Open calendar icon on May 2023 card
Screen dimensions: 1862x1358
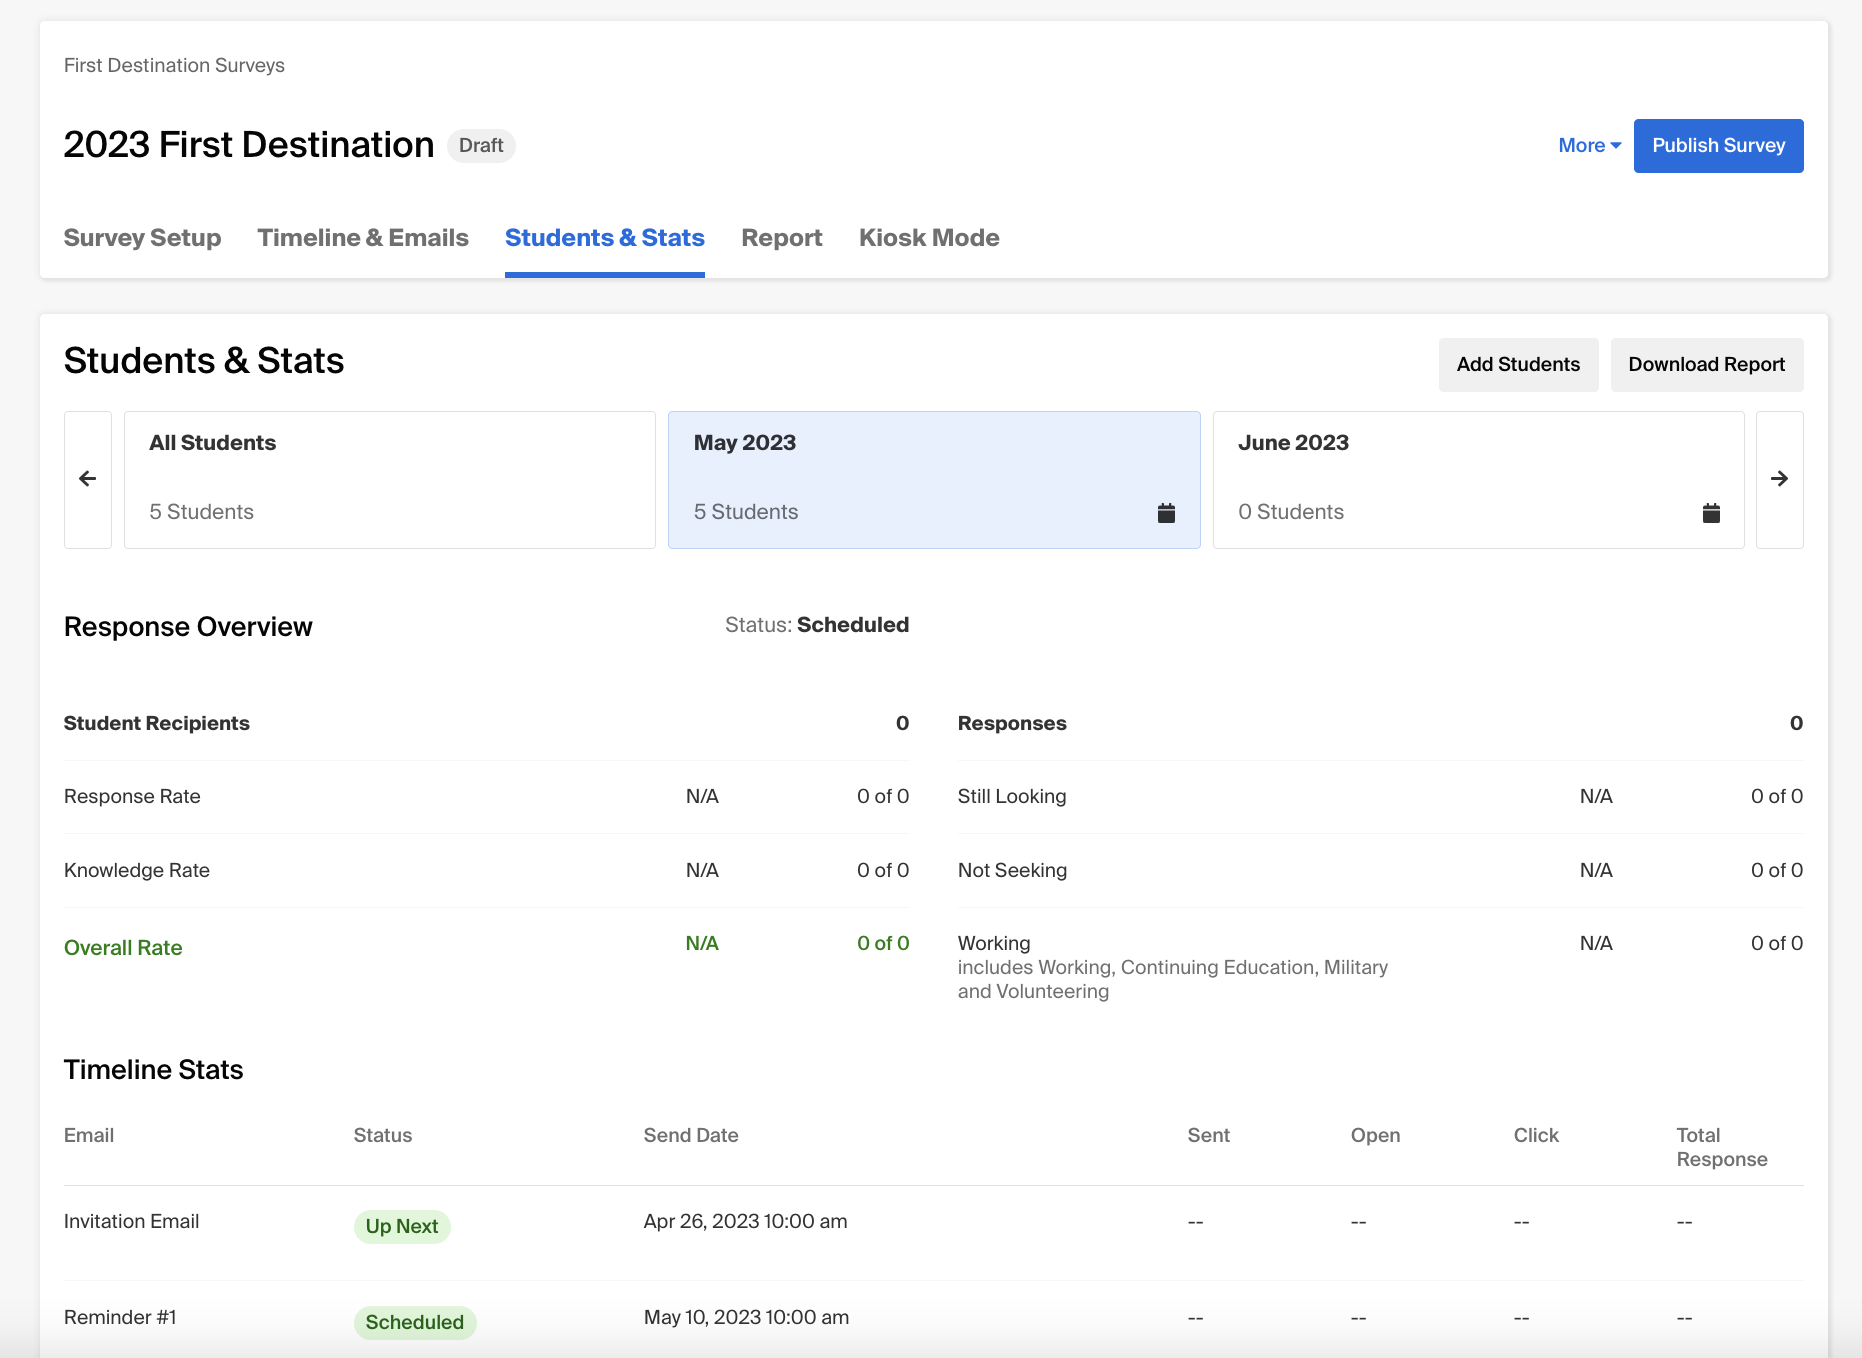(1166, 513)
